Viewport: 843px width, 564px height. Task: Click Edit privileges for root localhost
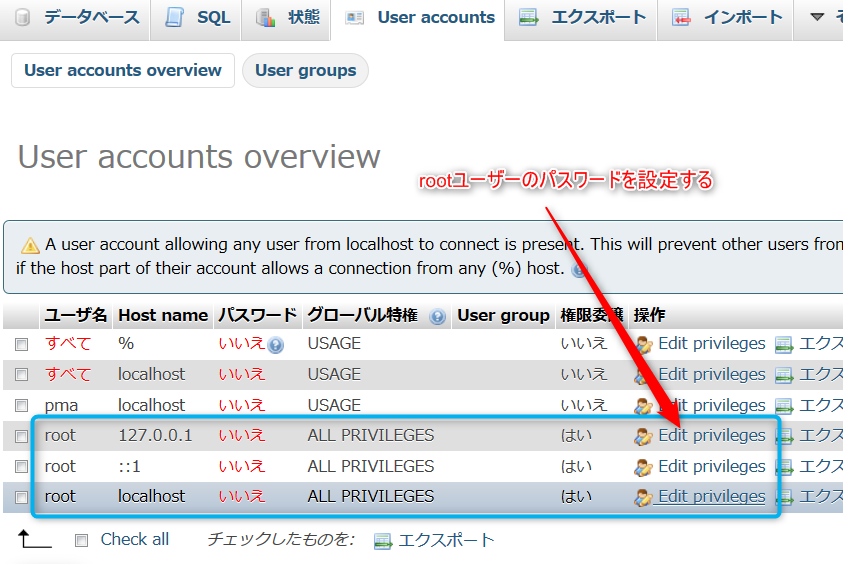711,496
